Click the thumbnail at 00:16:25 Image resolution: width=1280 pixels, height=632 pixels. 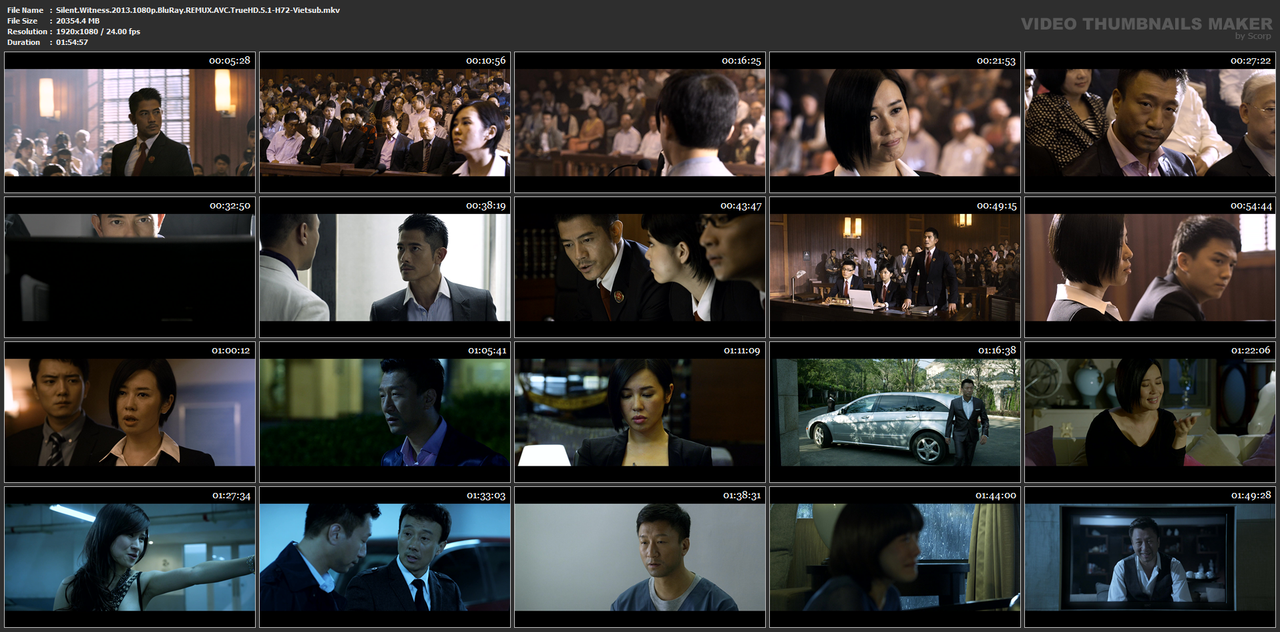point(640,122)
